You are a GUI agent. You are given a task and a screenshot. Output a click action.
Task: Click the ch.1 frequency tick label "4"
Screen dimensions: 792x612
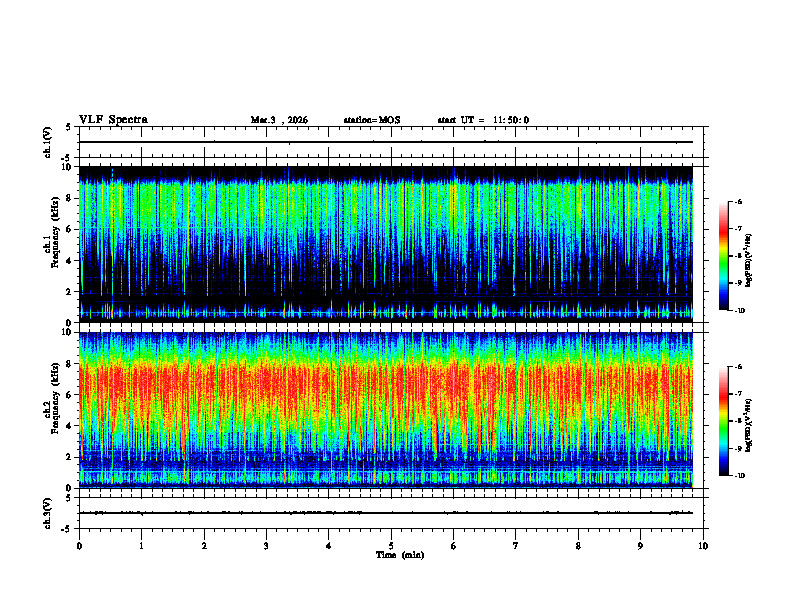[70, 261]
